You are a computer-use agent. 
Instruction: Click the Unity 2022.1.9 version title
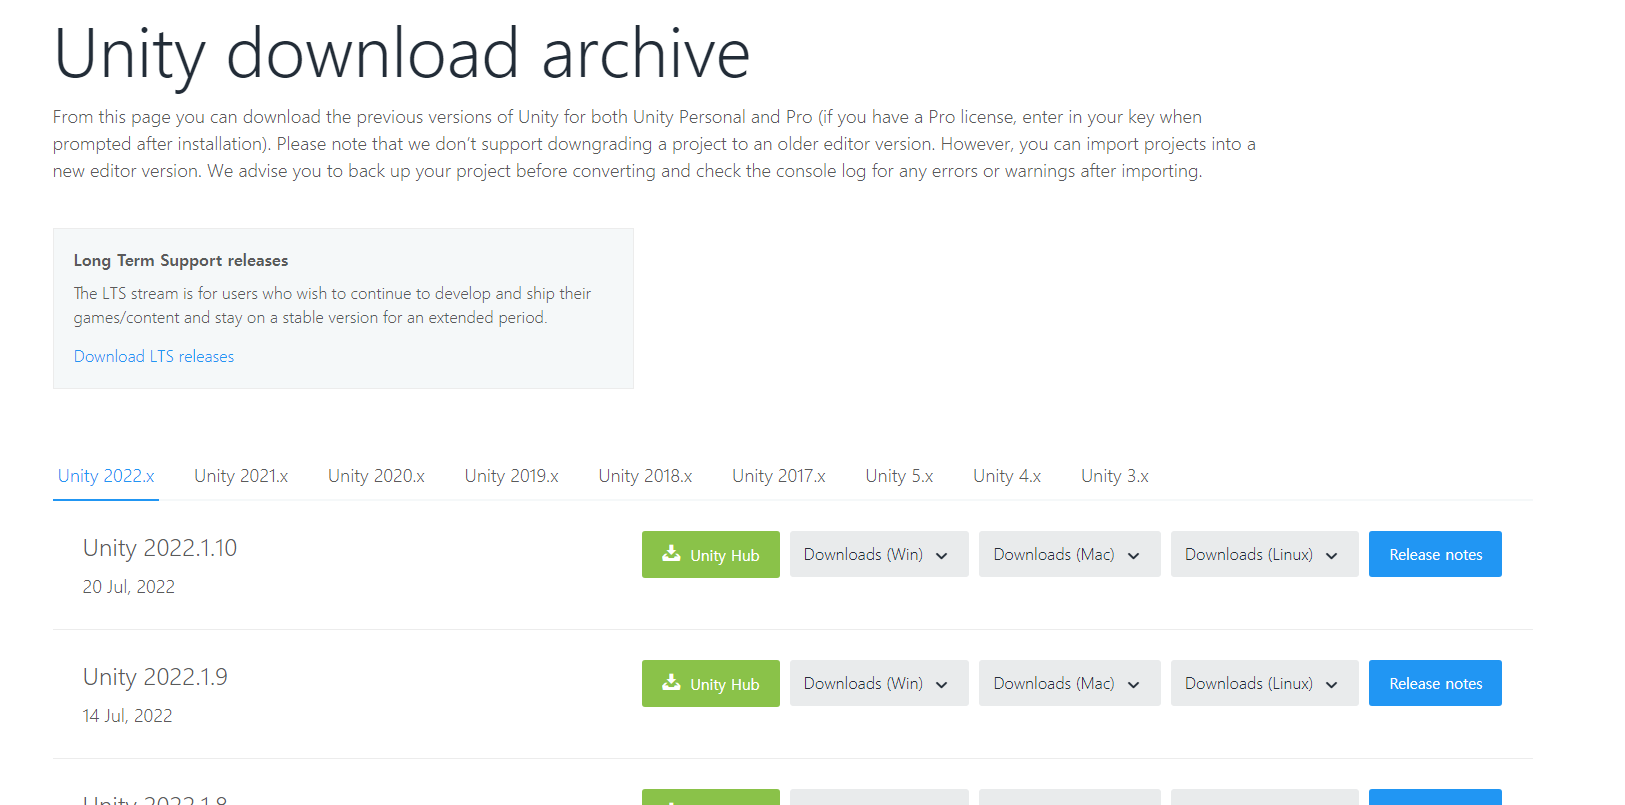155,677
